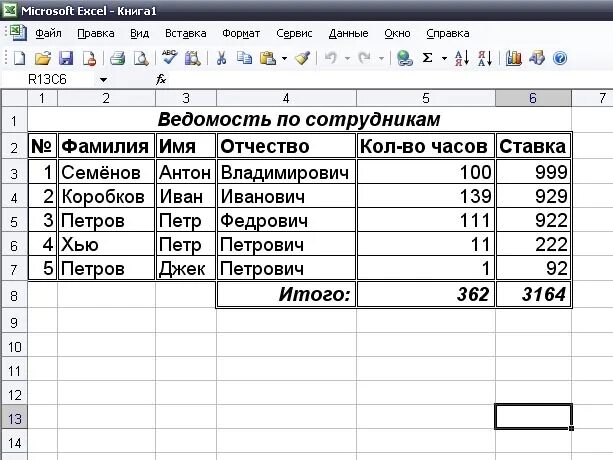Select the cell containing Хью

click(106, 244)
